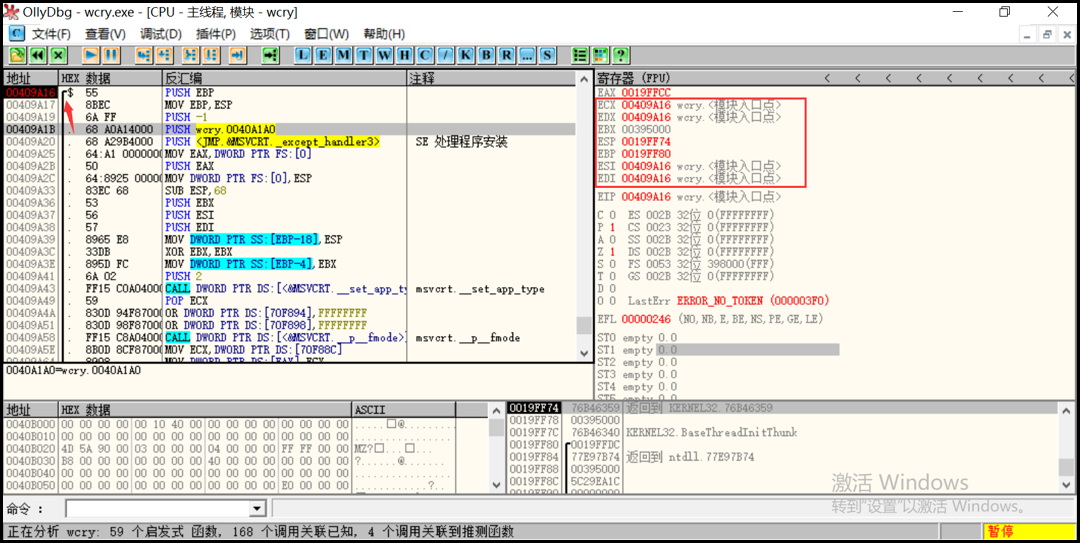Open the Appearance color grid icon
The image size is (1080, 543).
click(x=601, y=54)
